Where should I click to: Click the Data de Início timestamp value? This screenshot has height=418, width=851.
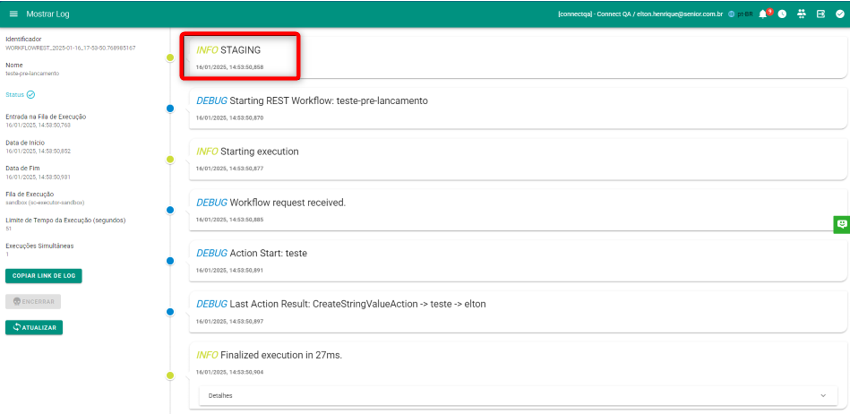pos(38,151)
